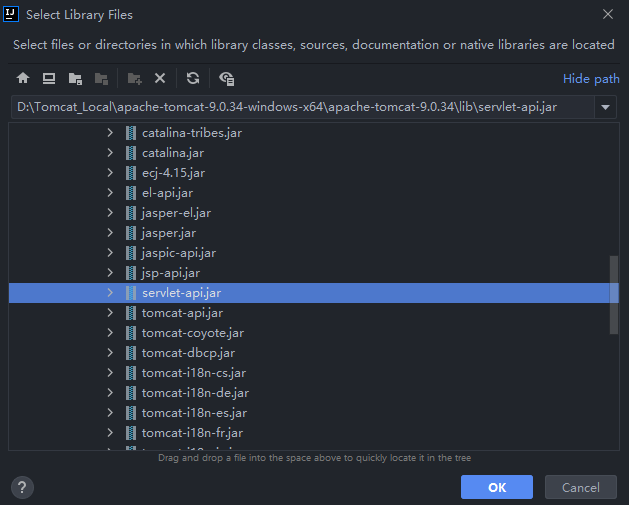
Task: Confirm selection with OK
Action: (x=497, y=487)
